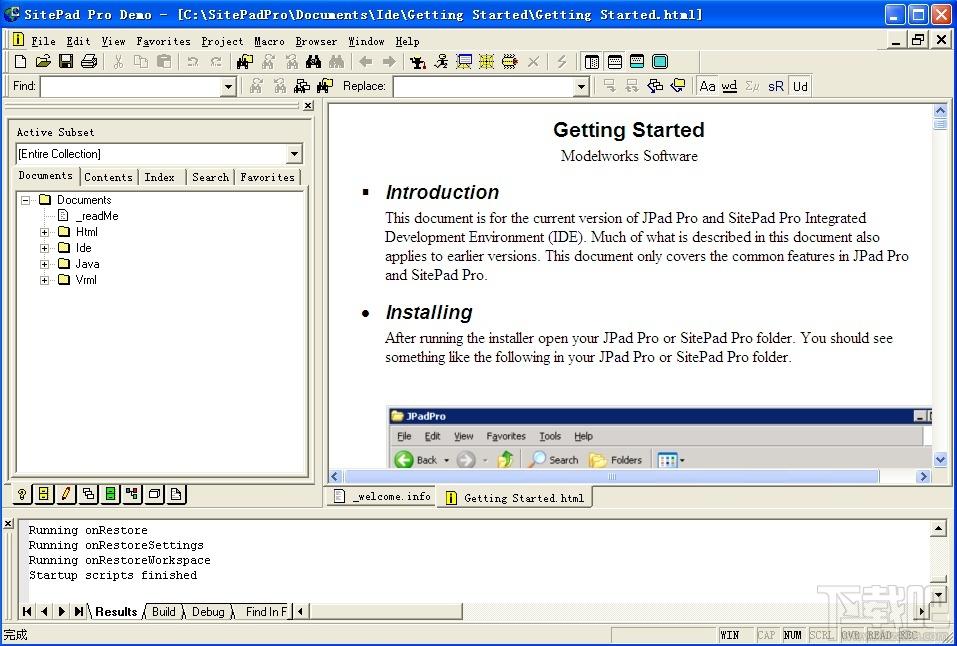Open a file with the folder icon

[x=43, y=61]
